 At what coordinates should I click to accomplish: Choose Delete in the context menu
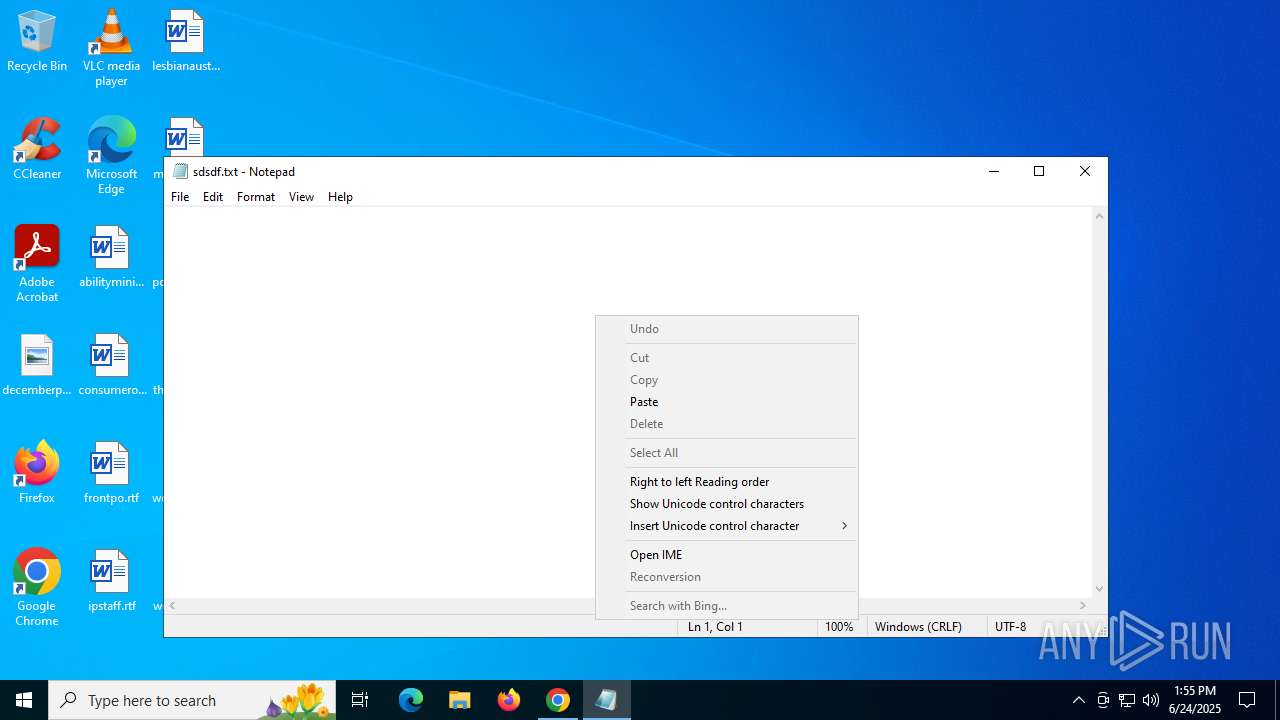727,424
